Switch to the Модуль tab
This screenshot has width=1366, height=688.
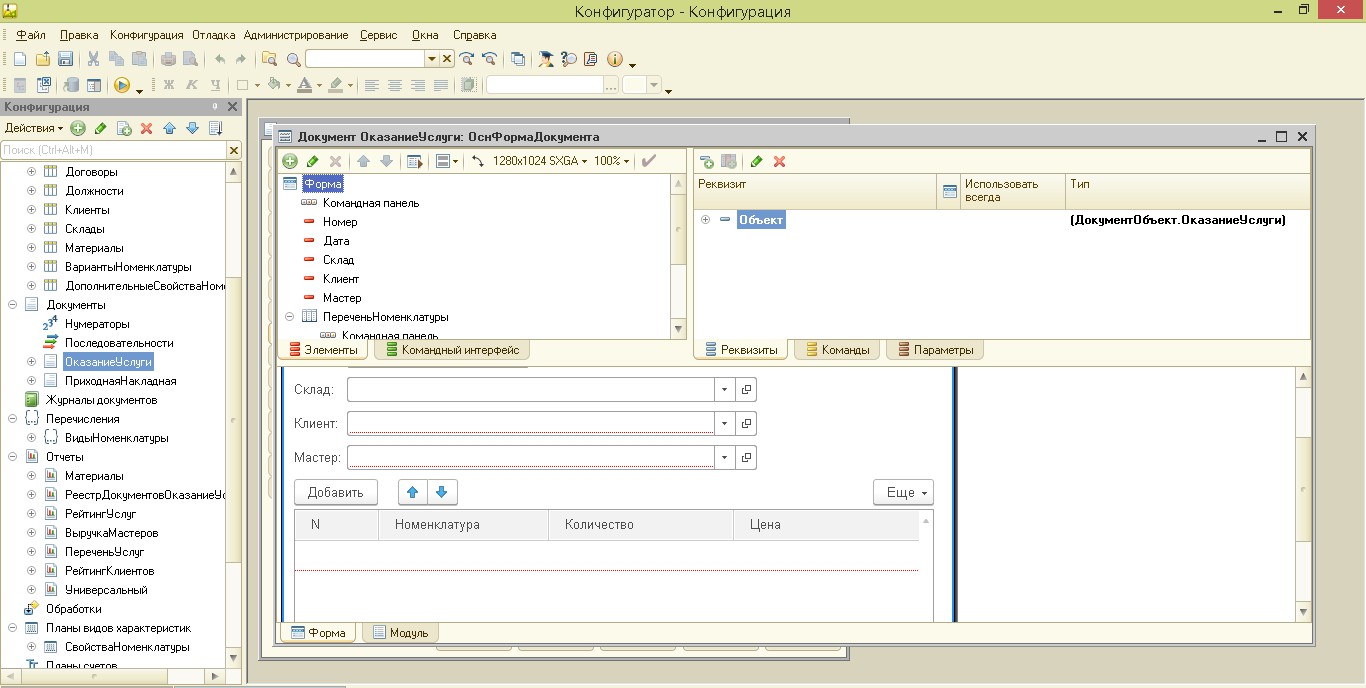(400, 633)
